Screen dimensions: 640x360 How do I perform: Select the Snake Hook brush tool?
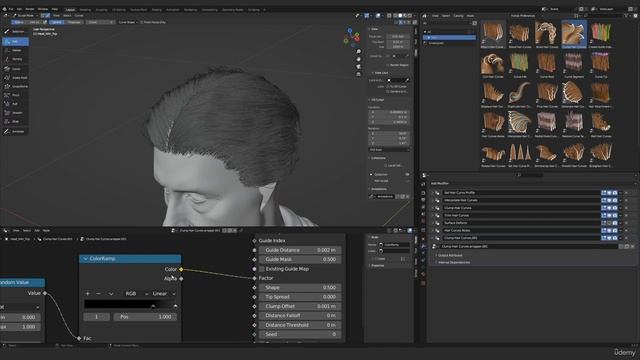point(15,78)
